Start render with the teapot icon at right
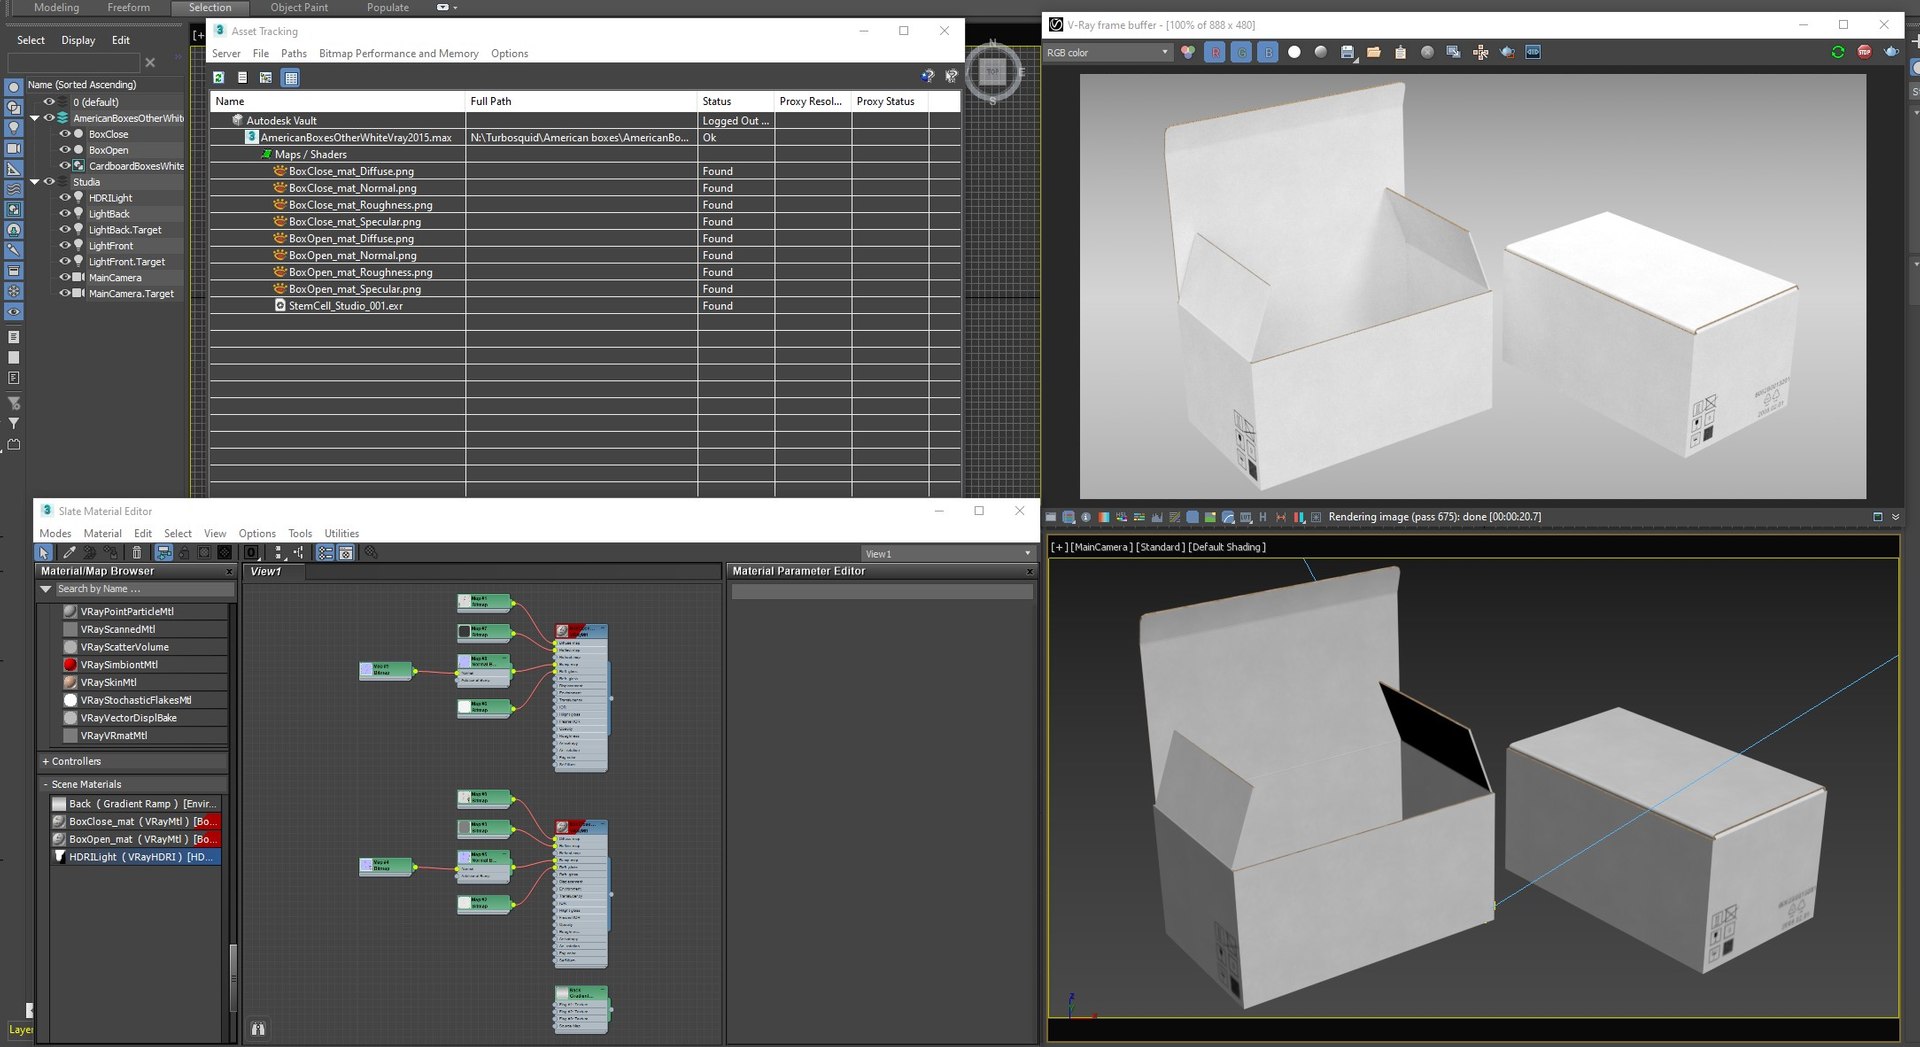The width and height of the screenshot is (1920, 1047). point(1891,52)
